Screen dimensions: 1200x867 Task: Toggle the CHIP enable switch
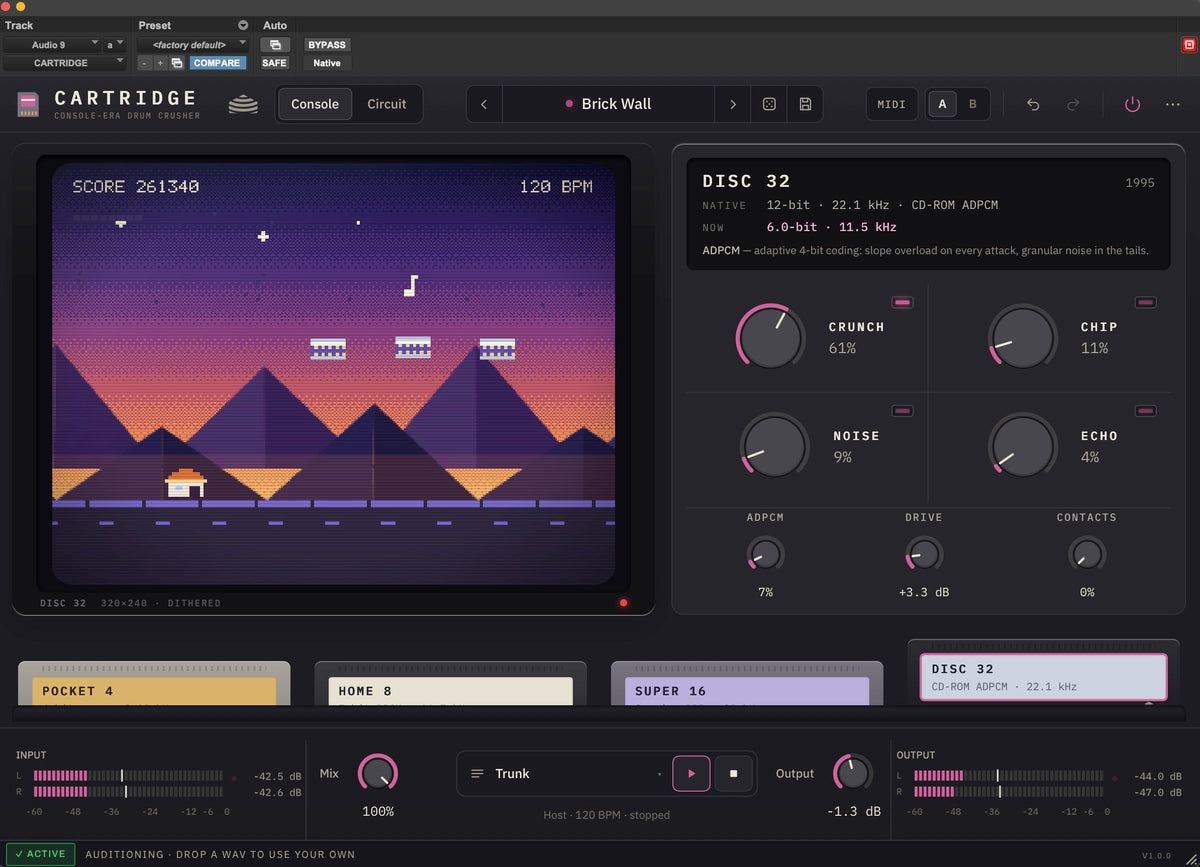pos(1146,302)
